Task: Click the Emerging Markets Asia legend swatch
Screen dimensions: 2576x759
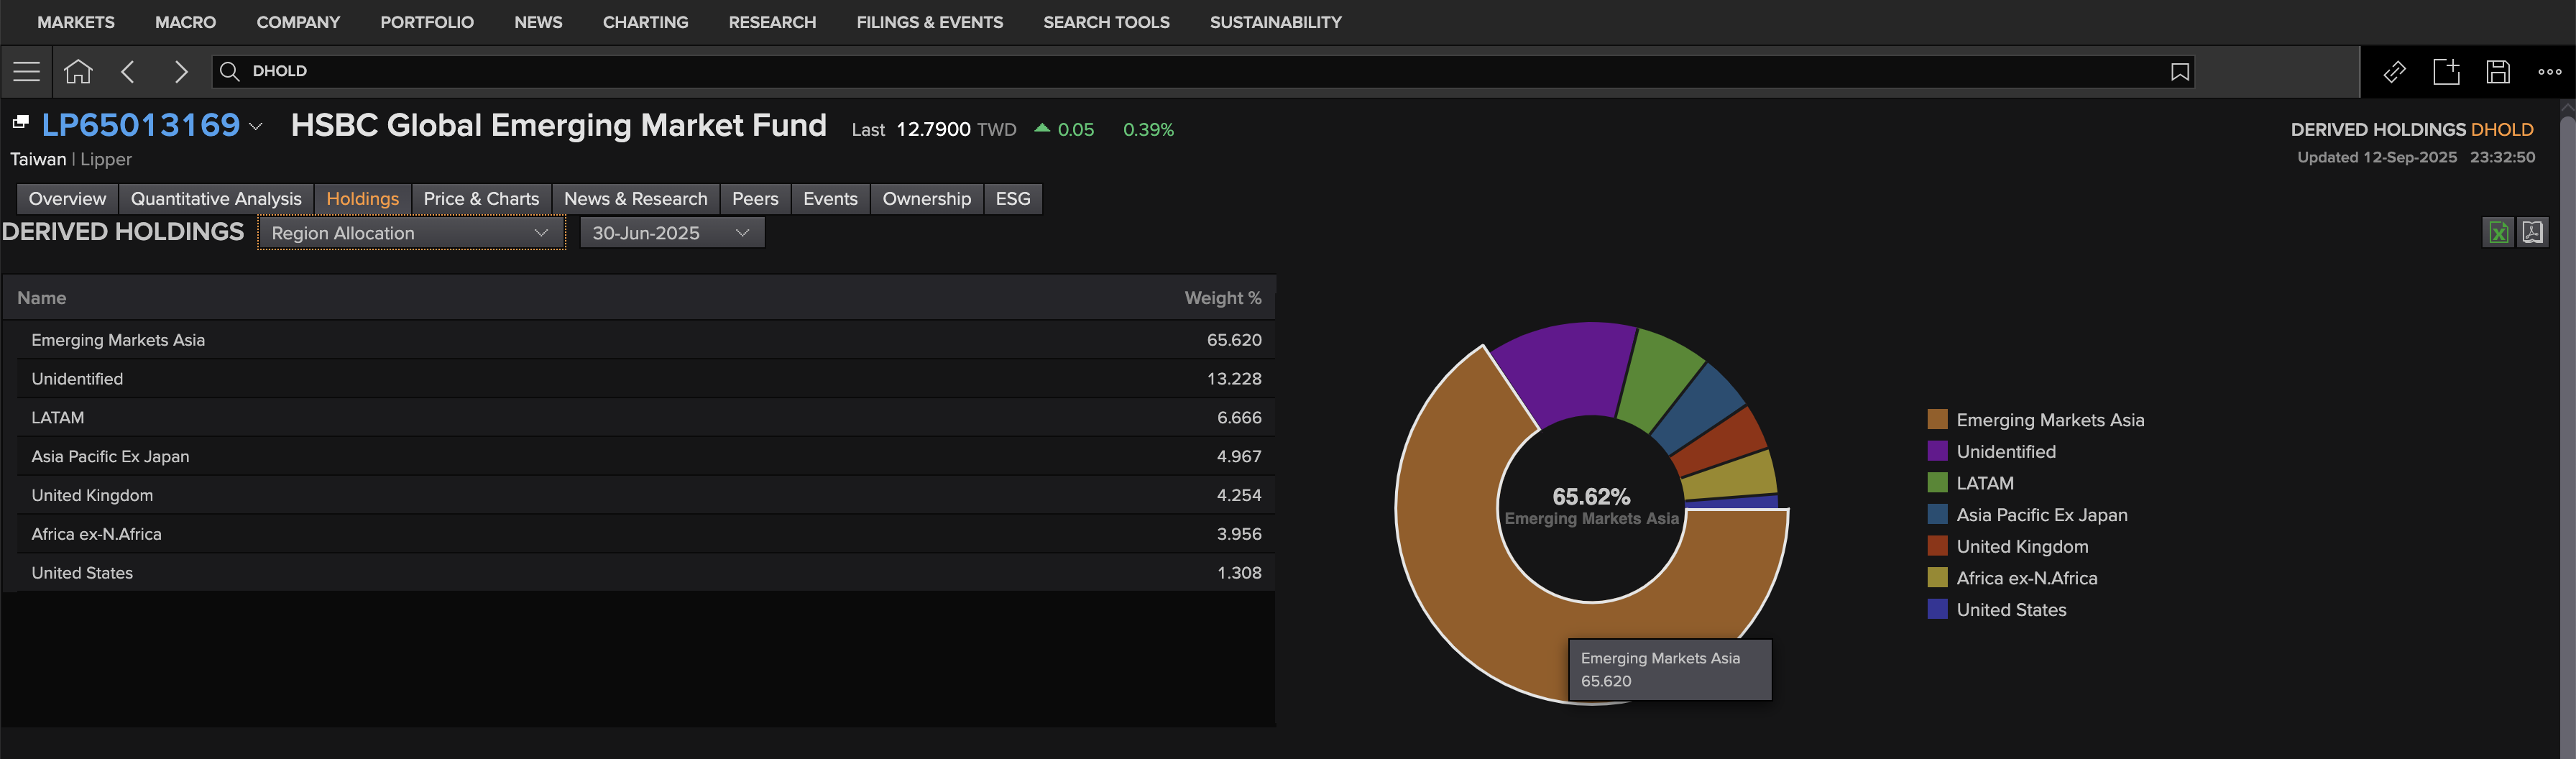Action: (x=1937, y=419)
